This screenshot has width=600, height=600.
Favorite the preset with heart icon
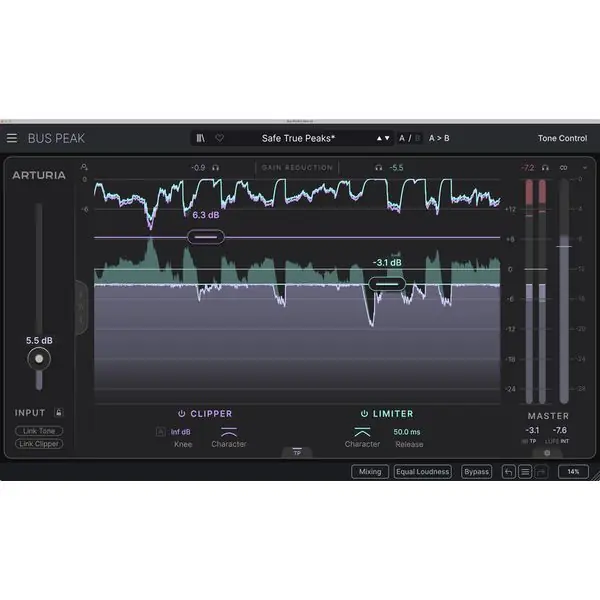tap(219, 138)
